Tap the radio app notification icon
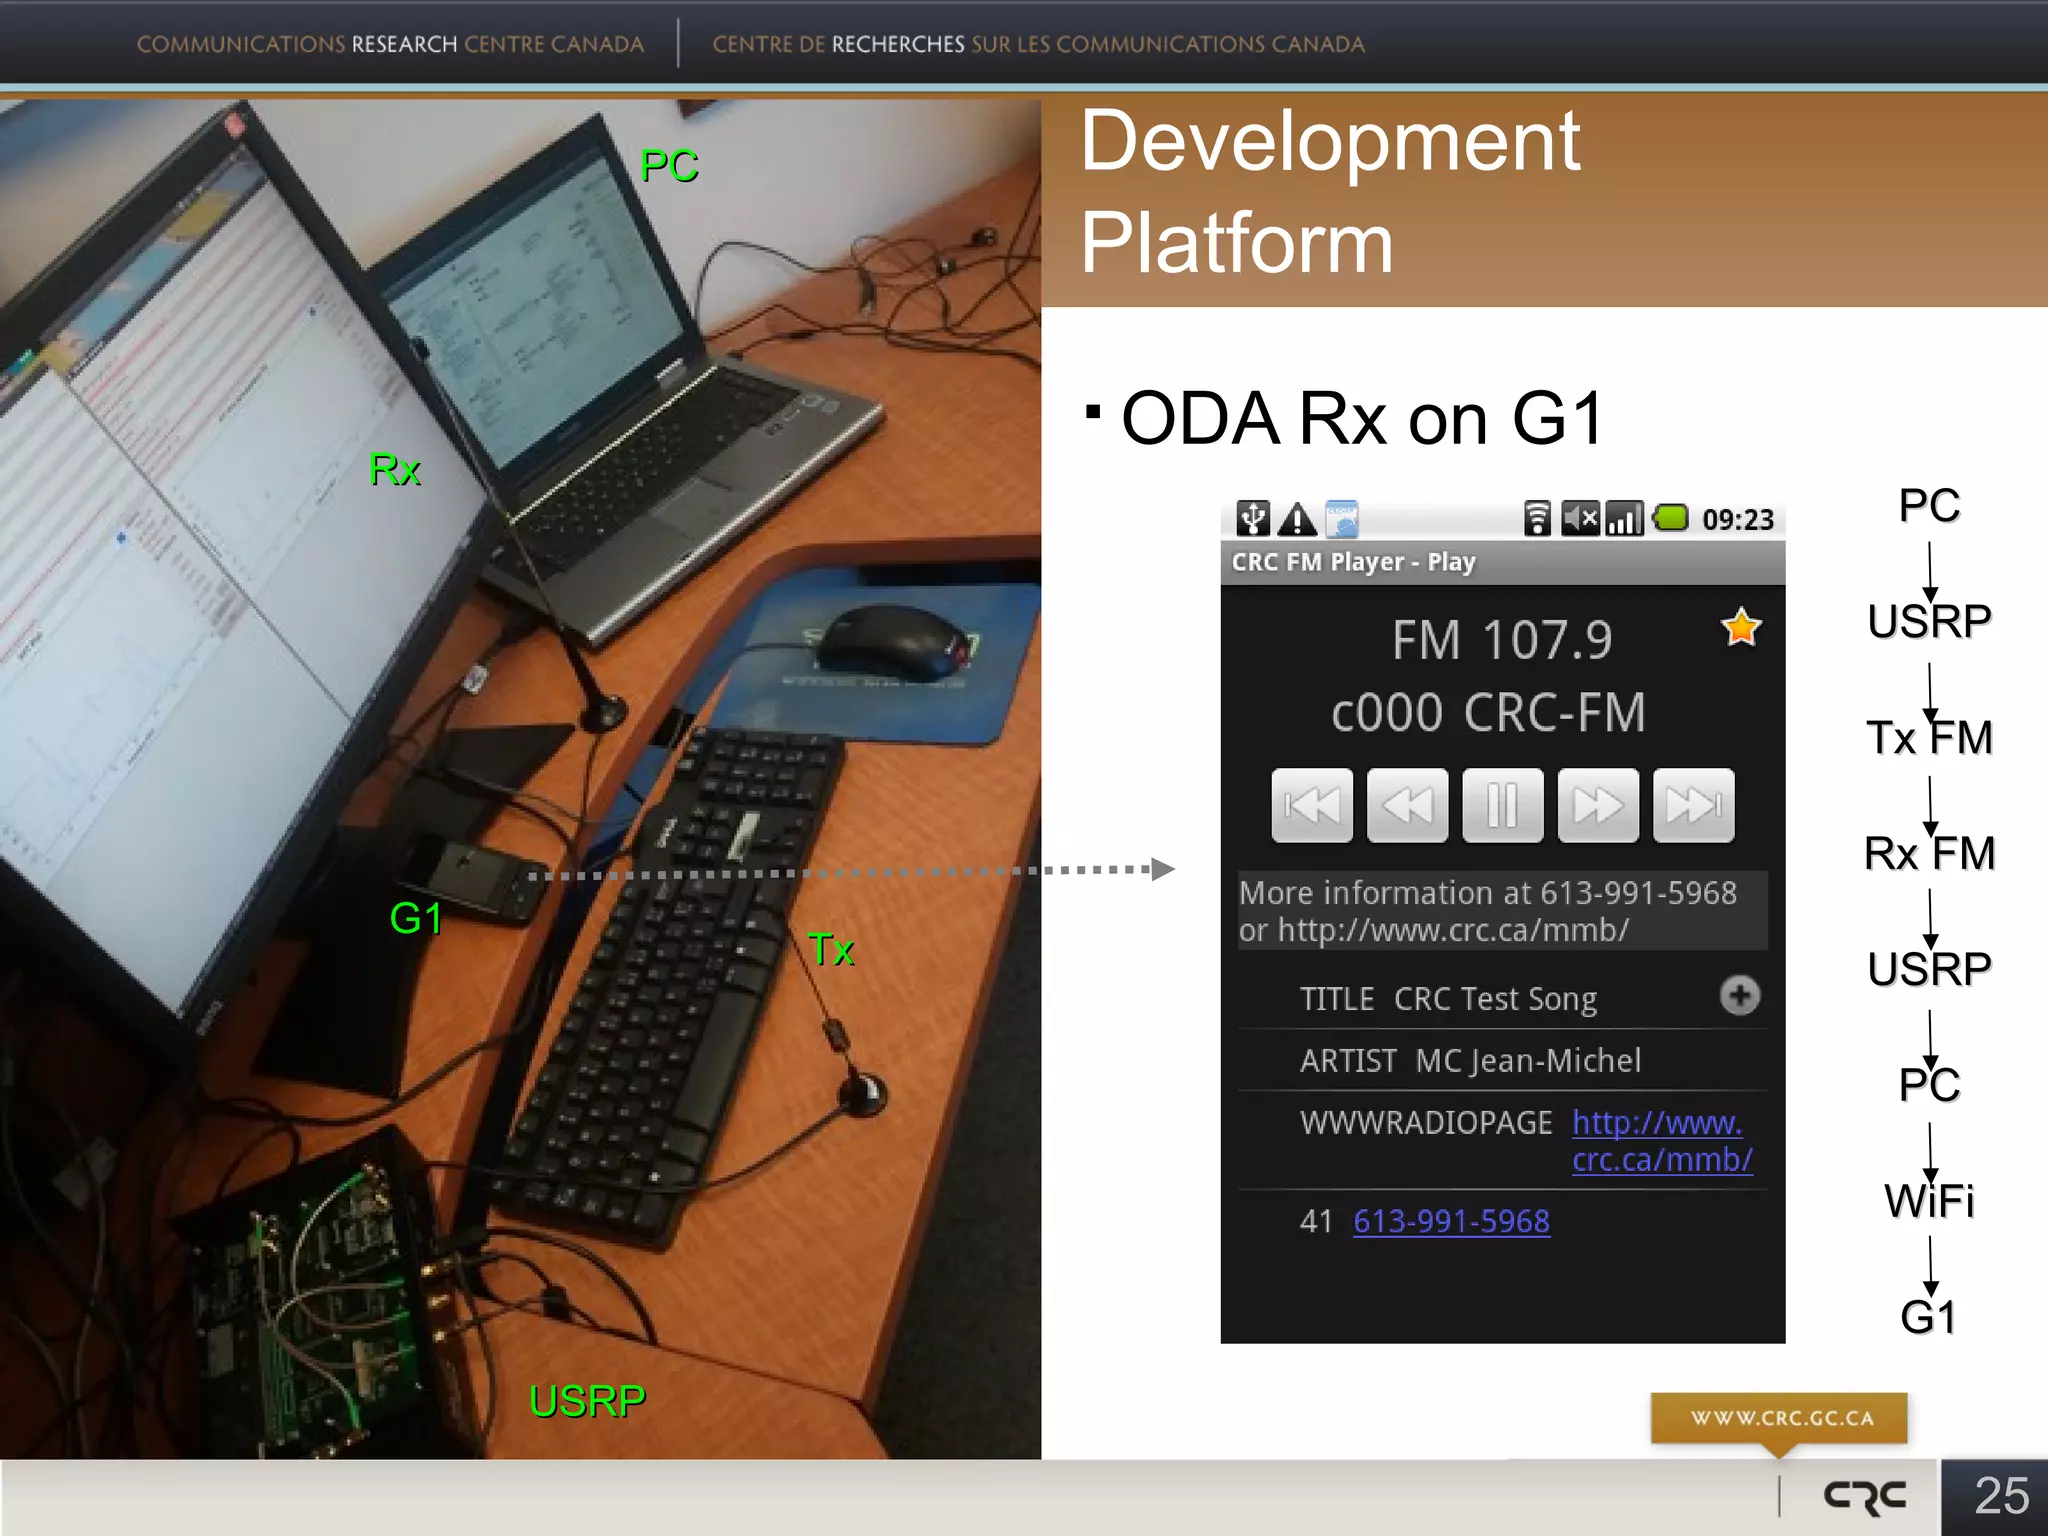Viewport: 2048px width, 1536px height. [1342, 519]
